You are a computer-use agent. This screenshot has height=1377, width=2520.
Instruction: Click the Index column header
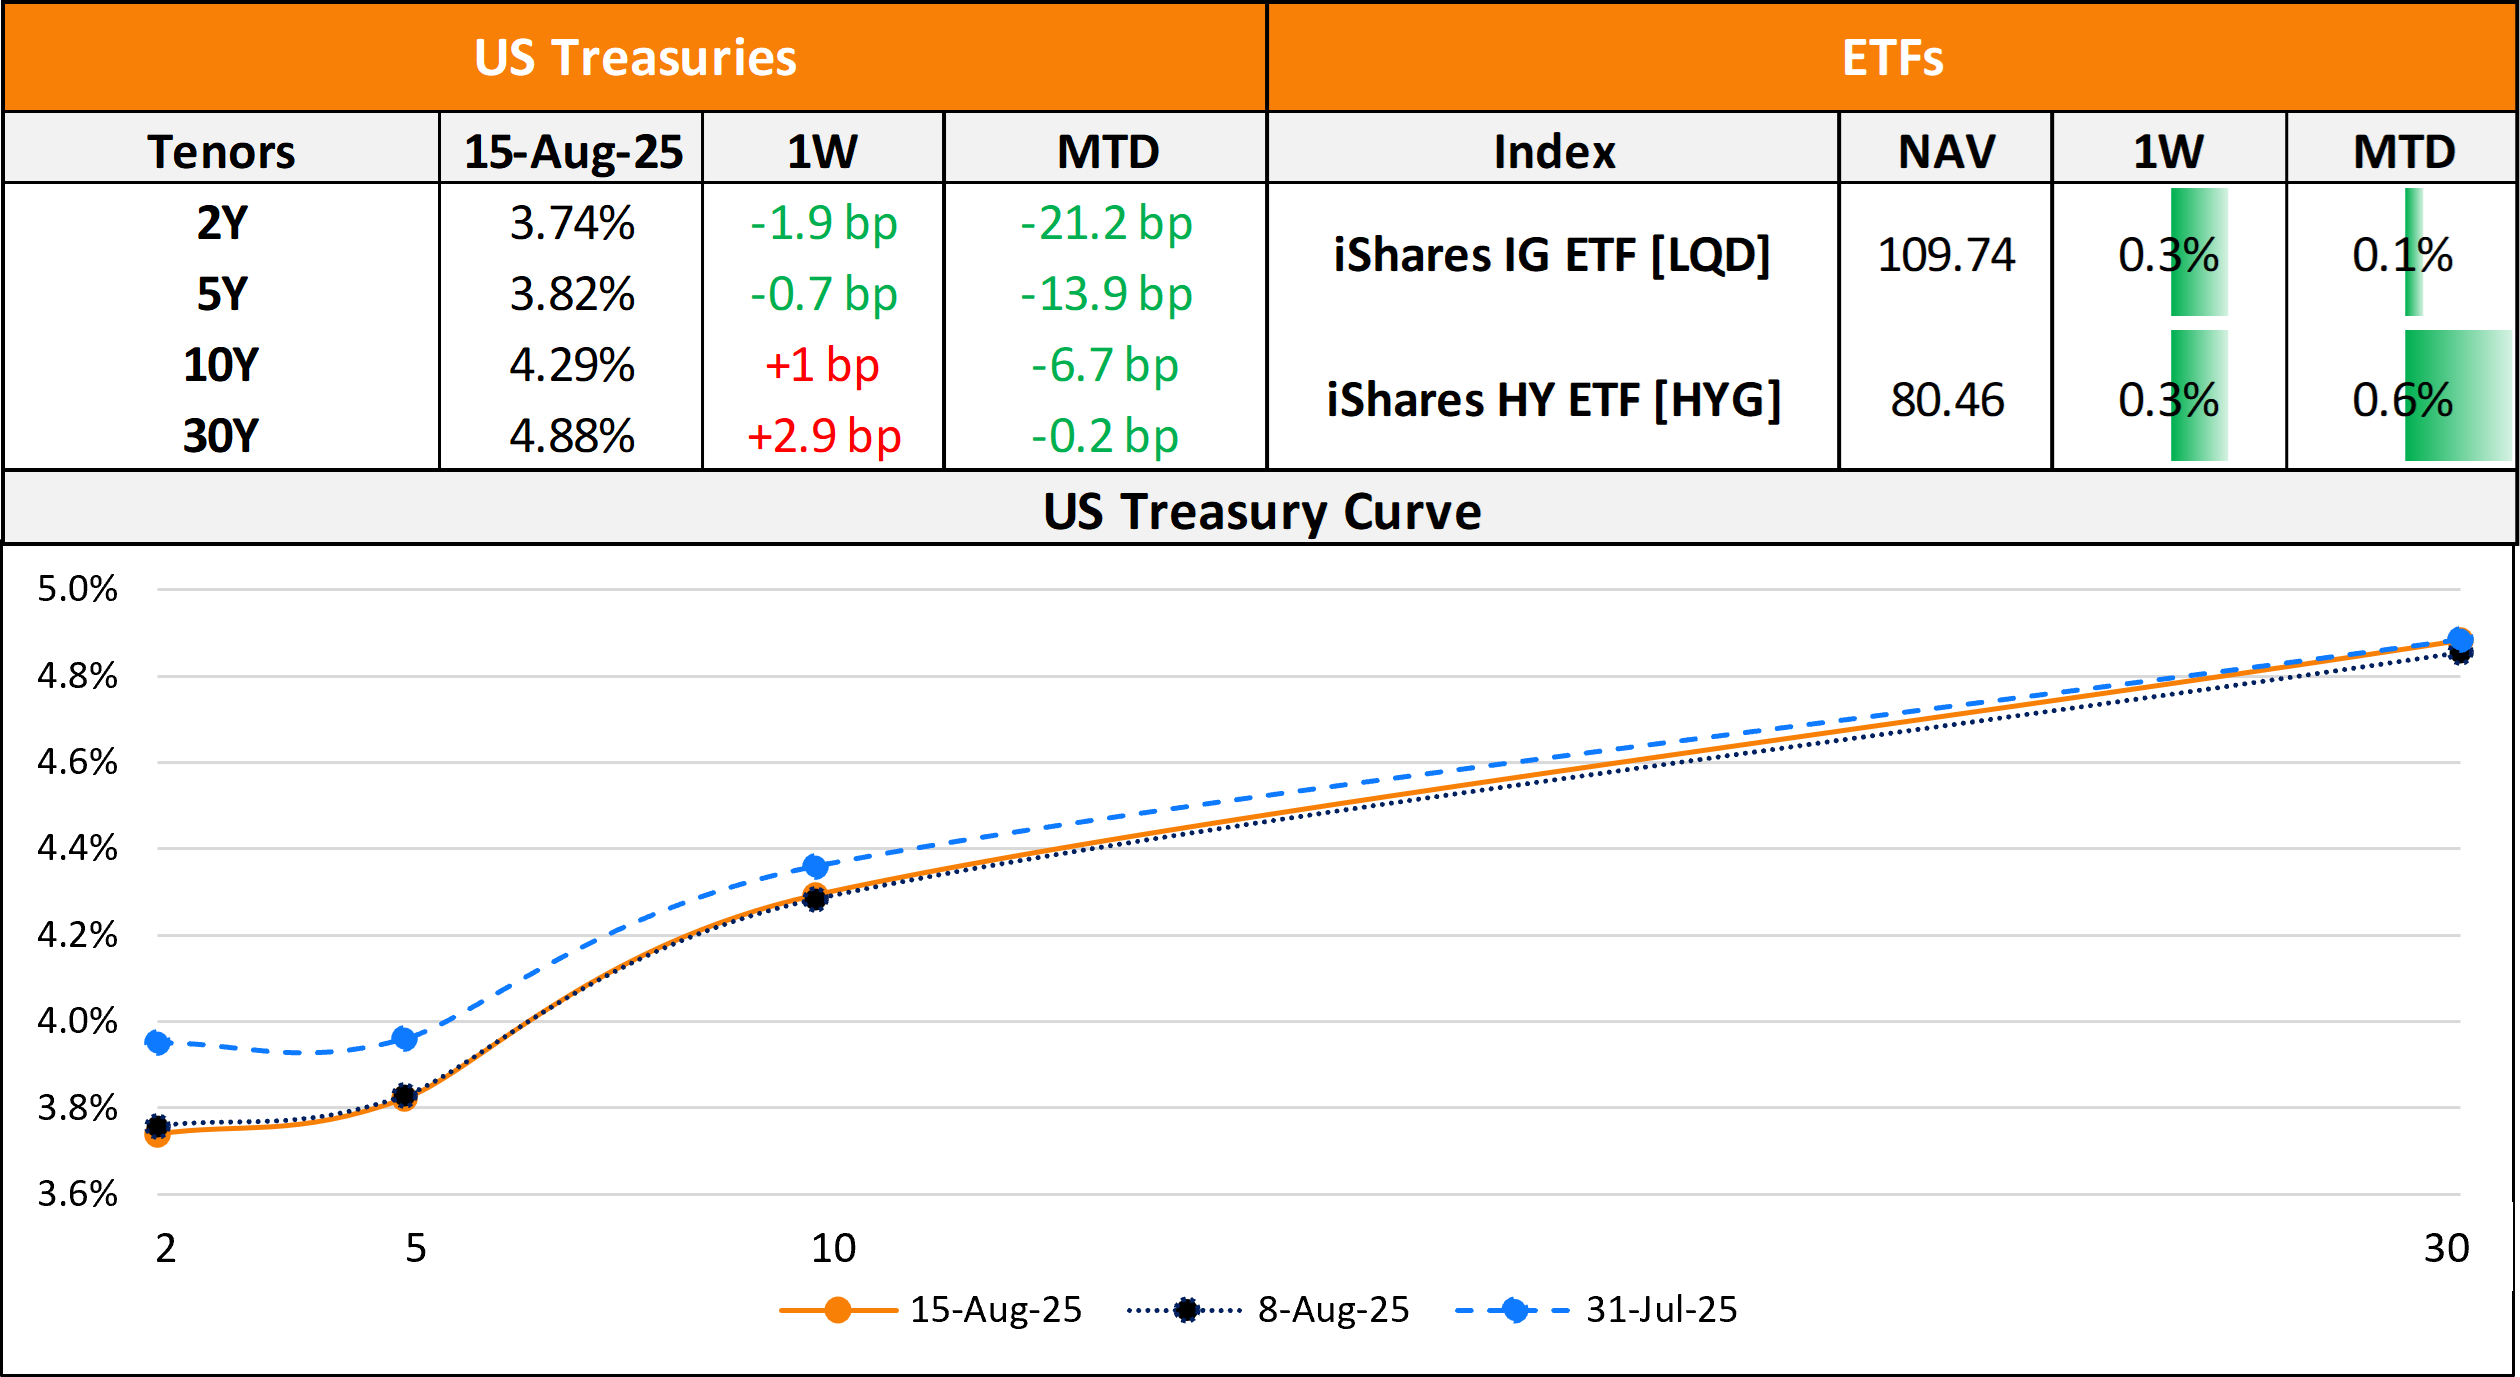point(1554,151)
